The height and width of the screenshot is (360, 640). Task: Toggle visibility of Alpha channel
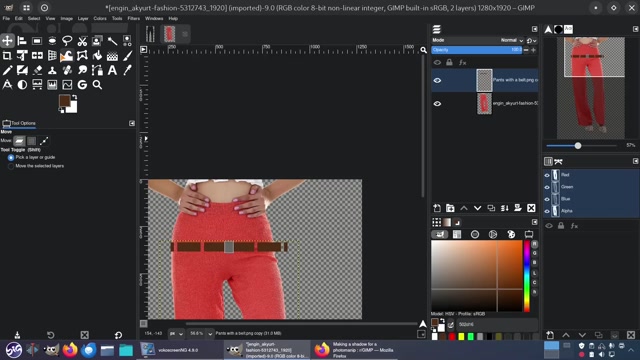coord(547,211)
